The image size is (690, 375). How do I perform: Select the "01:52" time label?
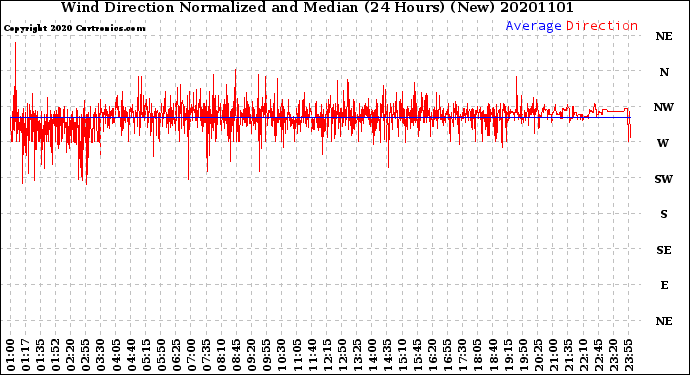tap(56, 355)
